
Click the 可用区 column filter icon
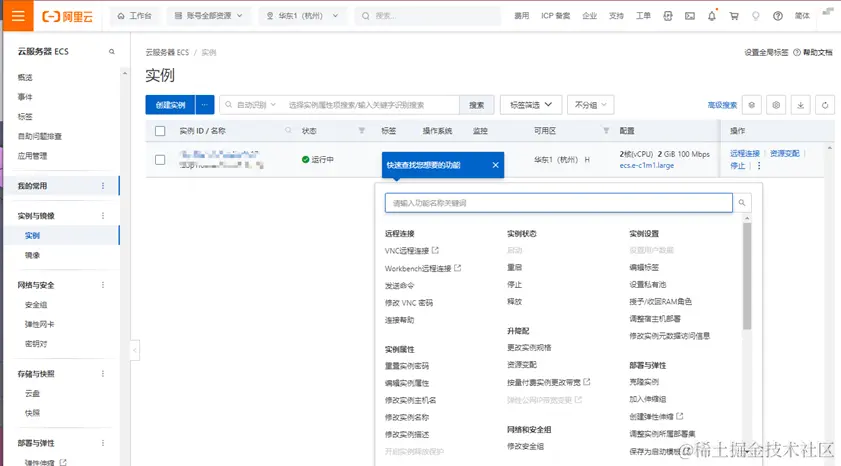606,131
